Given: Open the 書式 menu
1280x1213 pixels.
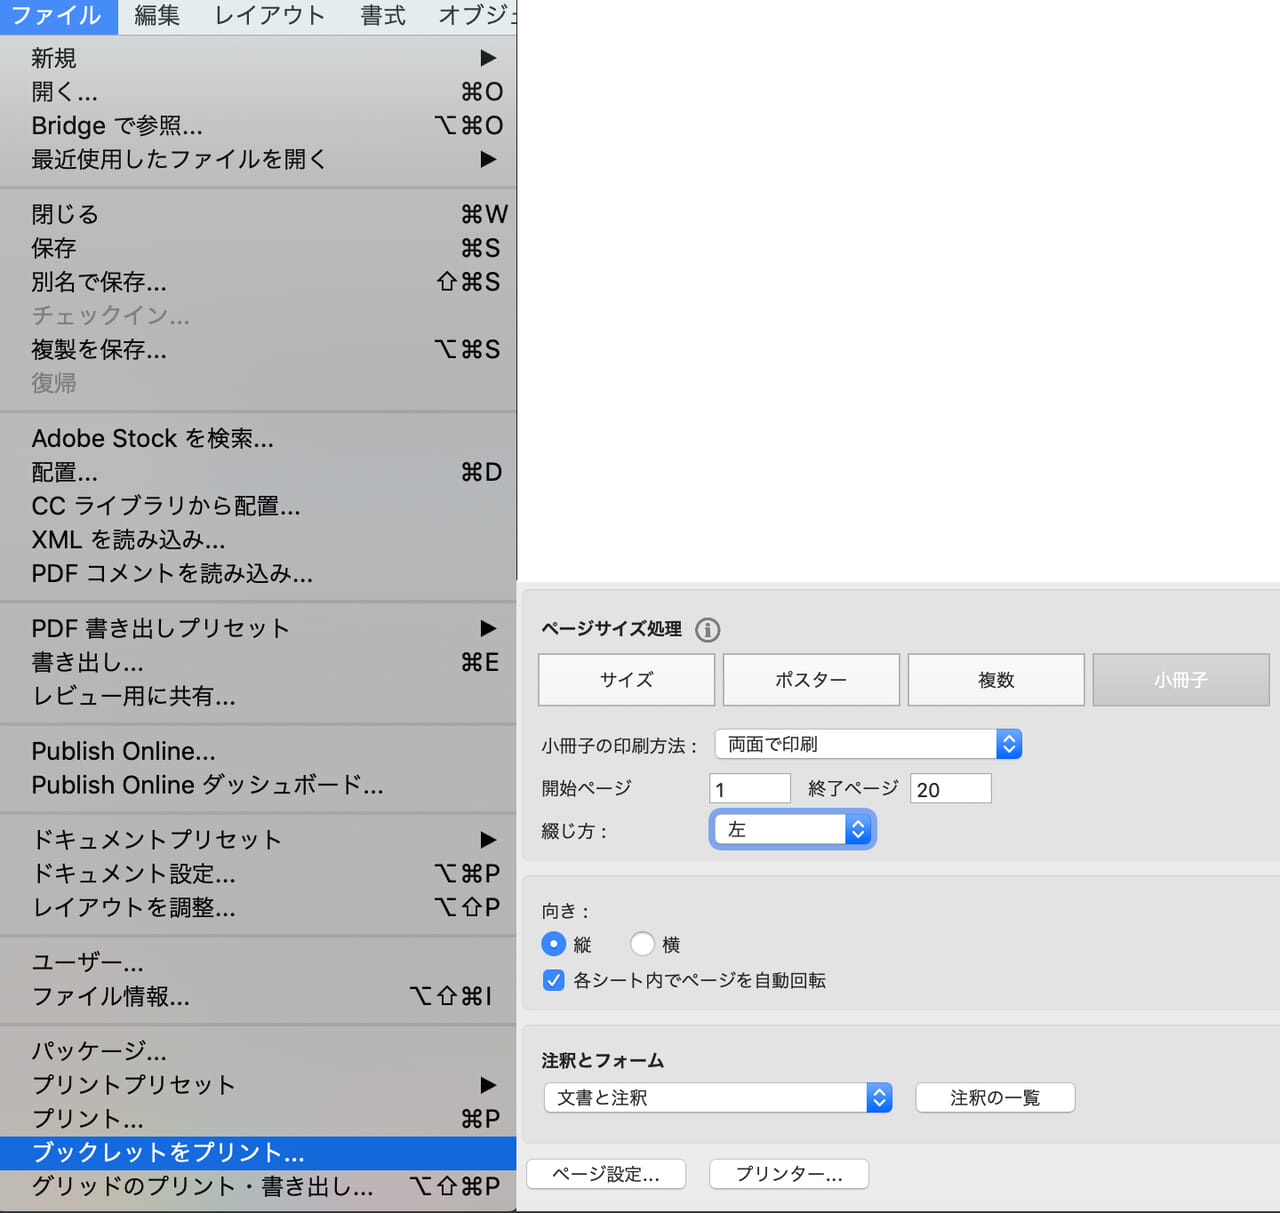Looking at the screenshot, I should coord(383,16).
